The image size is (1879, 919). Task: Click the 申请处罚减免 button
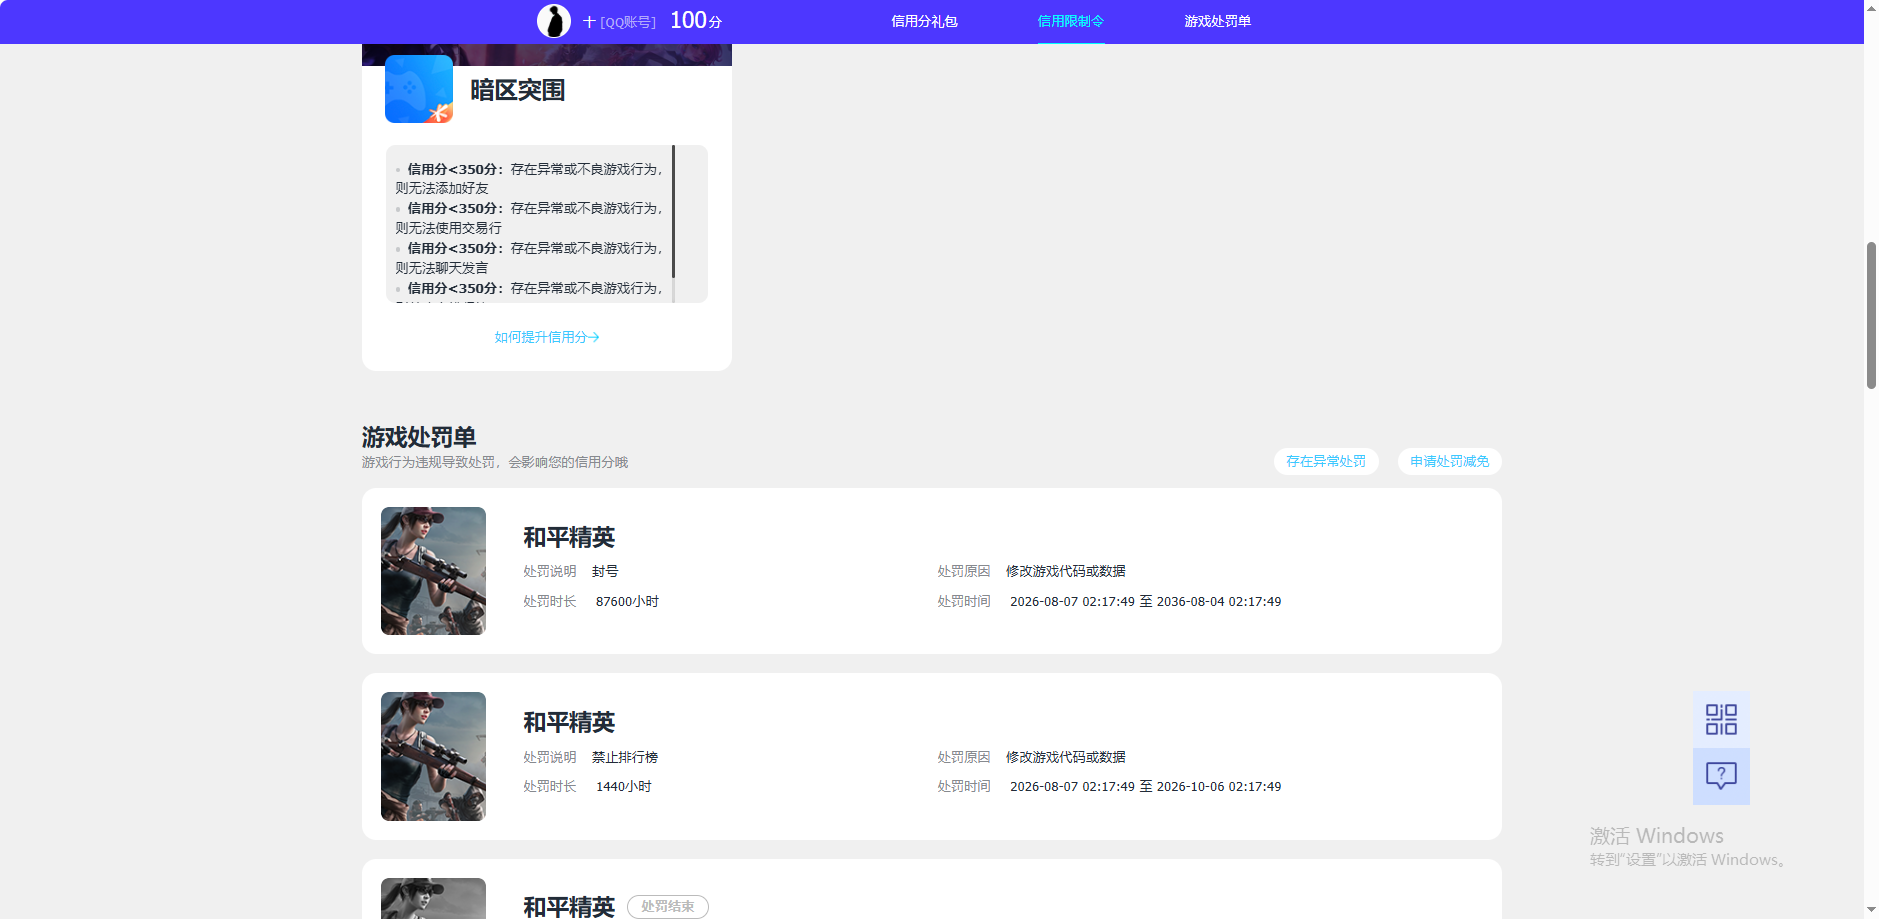[1450, 461]
